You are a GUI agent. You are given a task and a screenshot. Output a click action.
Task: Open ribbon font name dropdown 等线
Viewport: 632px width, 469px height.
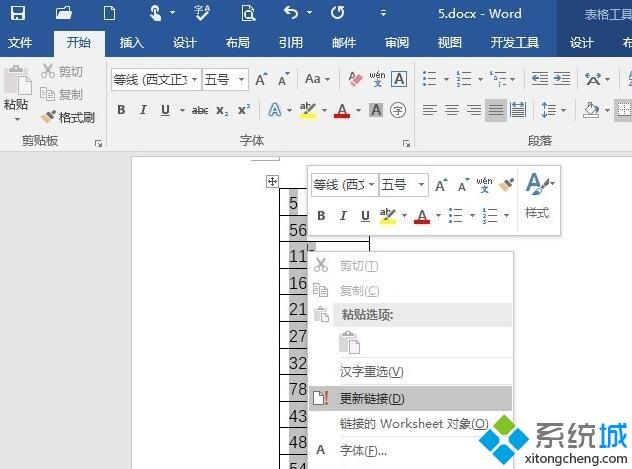tap(194, 79)
